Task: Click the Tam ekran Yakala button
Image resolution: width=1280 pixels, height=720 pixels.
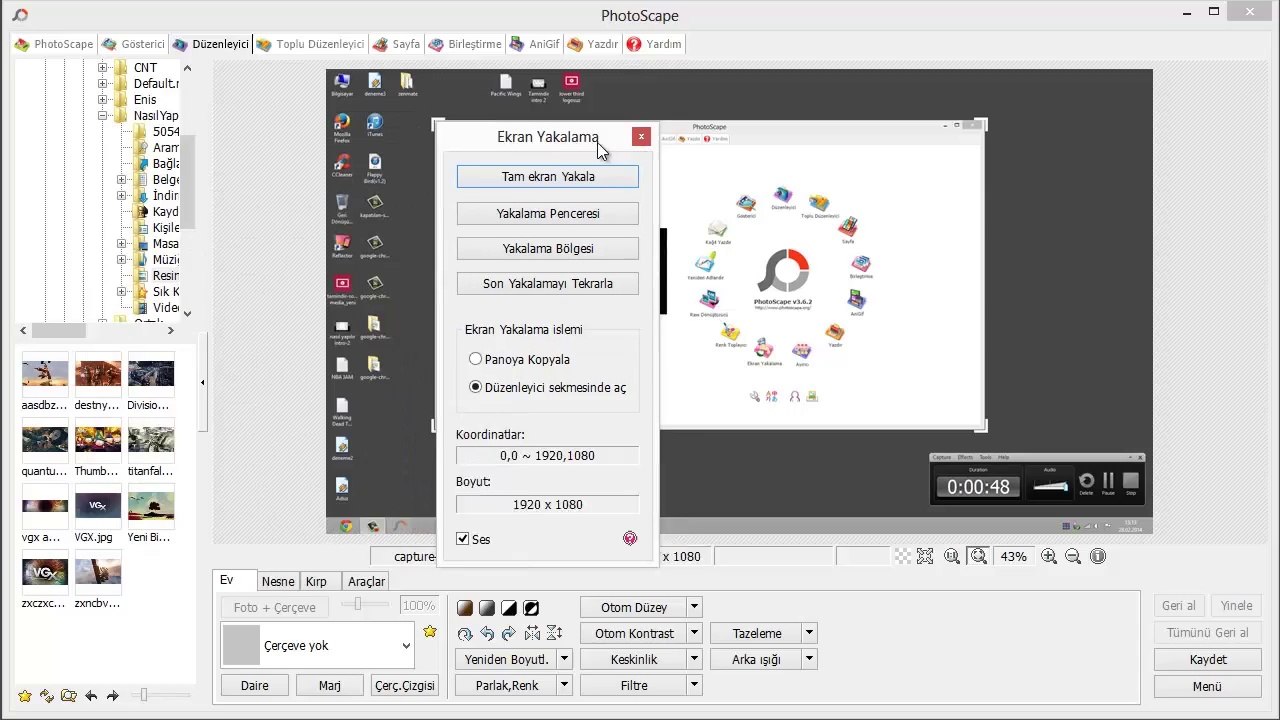Action: coord(548,177)
